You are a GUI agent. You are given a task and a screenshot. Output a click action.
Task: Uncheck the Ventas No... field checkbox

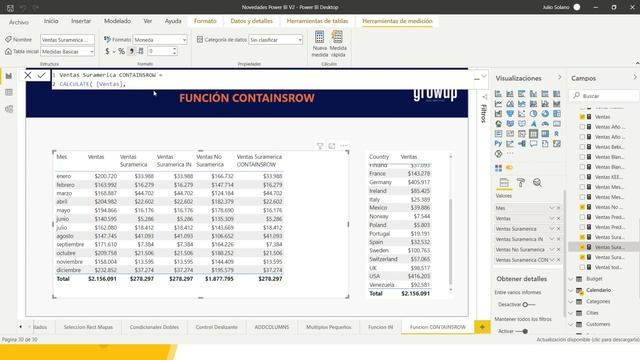tap(582, 207)
